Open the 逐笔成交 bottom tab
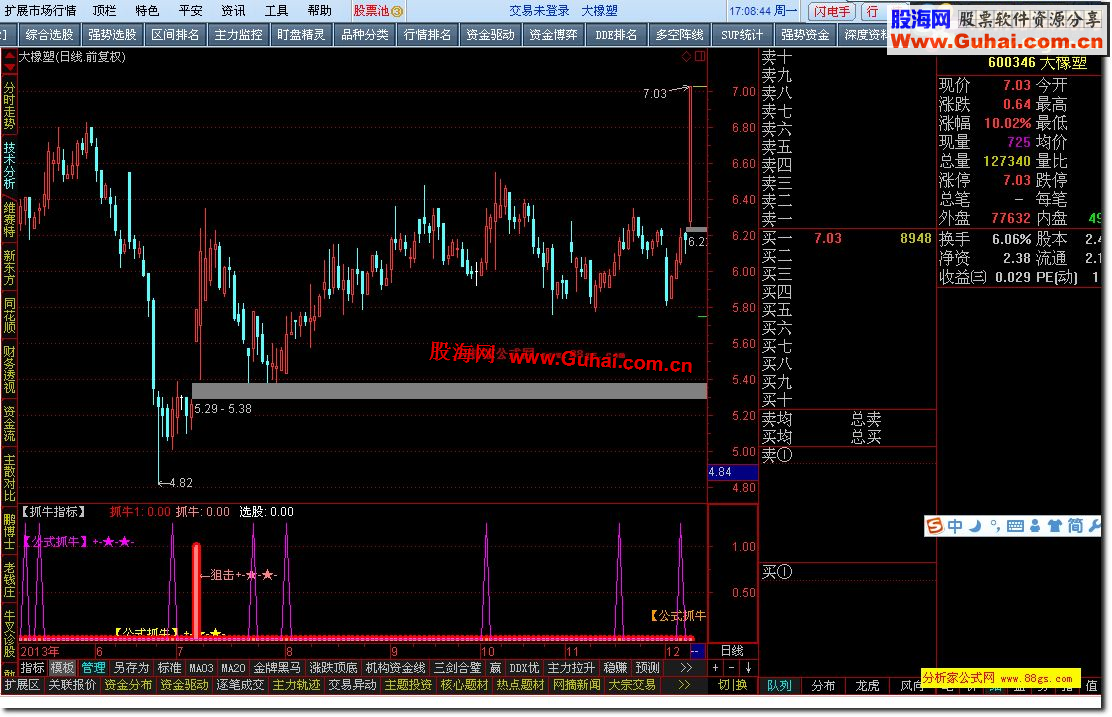Image resolution: width=1112 pixels, height=717 pixels. click(x=240, y=685)
